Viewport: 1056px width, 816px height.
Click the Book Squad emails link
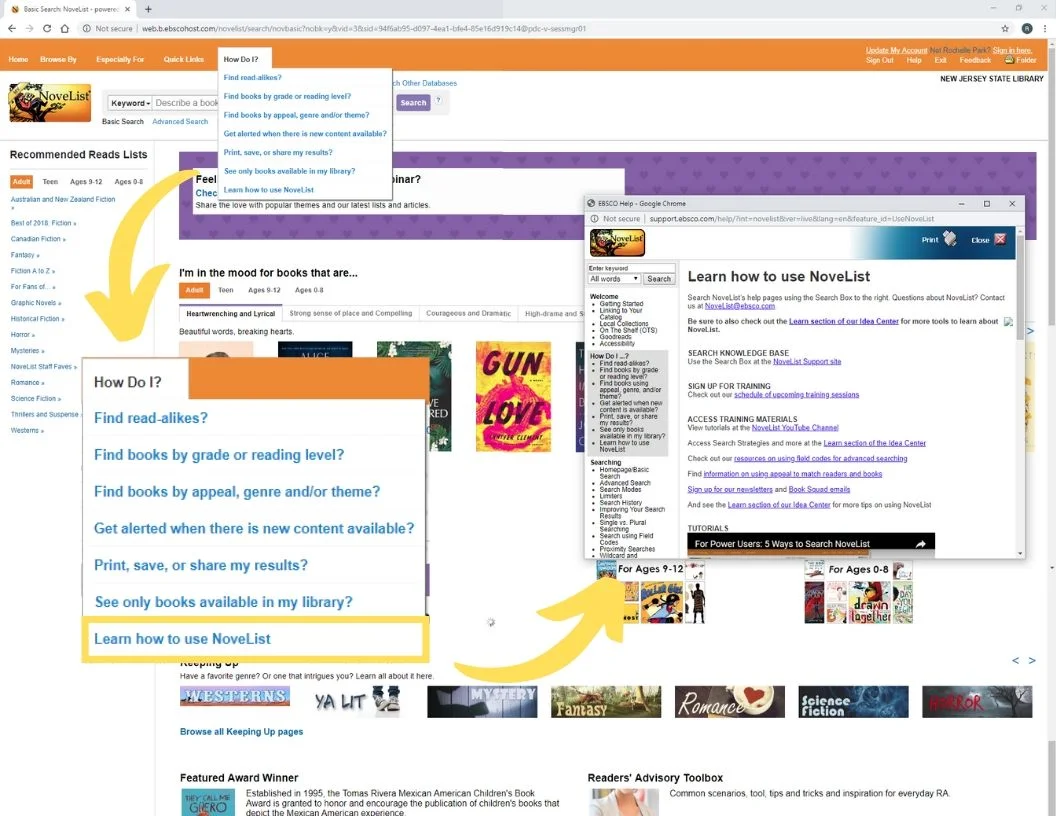click(819, 489)
